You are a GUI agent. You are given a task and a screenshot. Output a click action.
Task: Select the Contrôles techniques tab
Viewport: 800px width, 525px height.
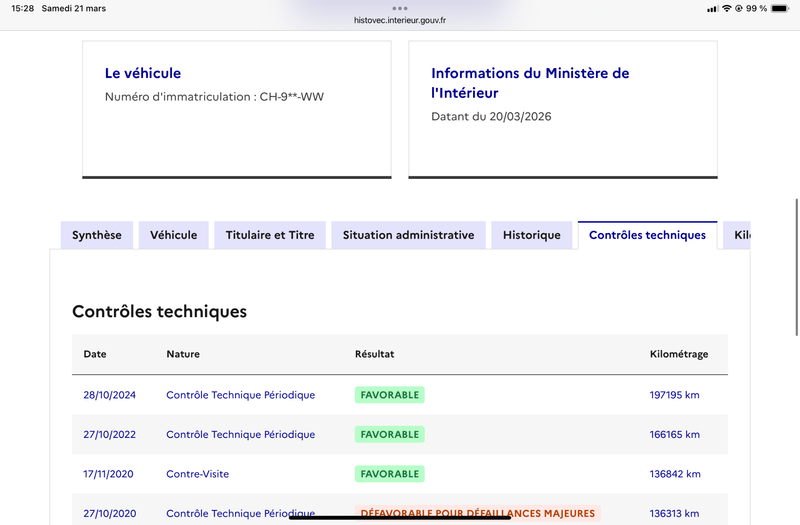coord(647,235)
